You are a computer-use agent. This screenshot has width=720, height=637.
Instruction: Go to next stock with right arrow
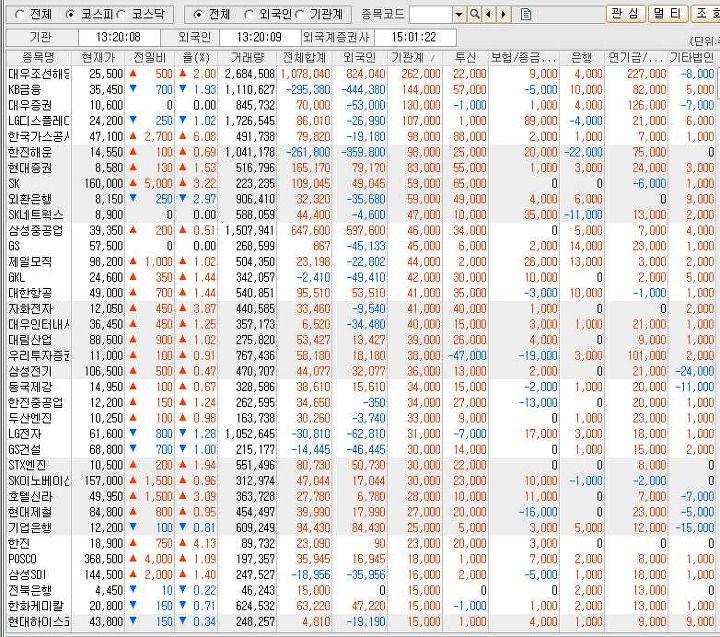[x=504, y=15]
